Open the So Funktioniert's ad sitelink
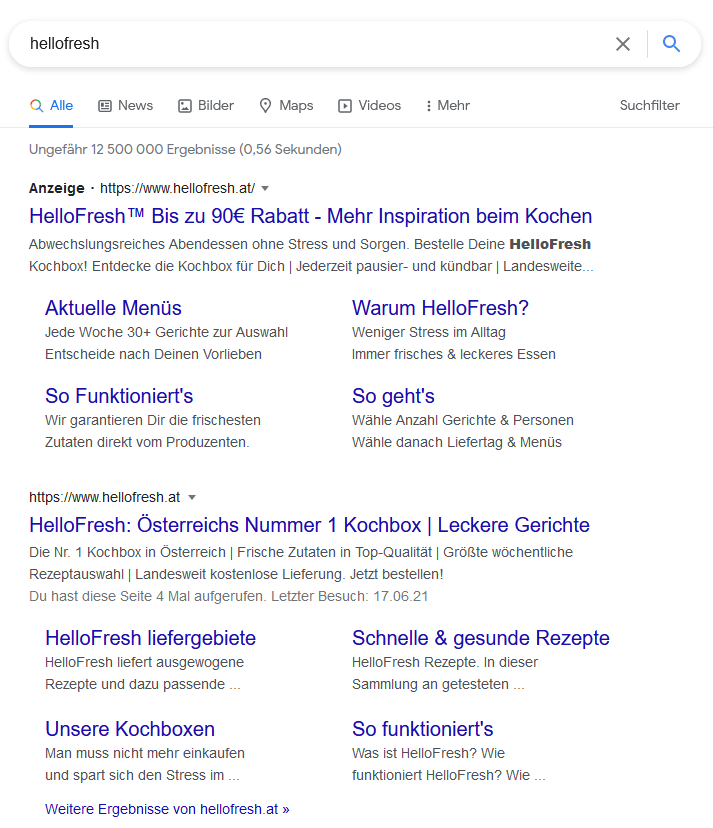The width and height of the screenshot is (713, 828). pyautogui.click(x=119, y=397)
